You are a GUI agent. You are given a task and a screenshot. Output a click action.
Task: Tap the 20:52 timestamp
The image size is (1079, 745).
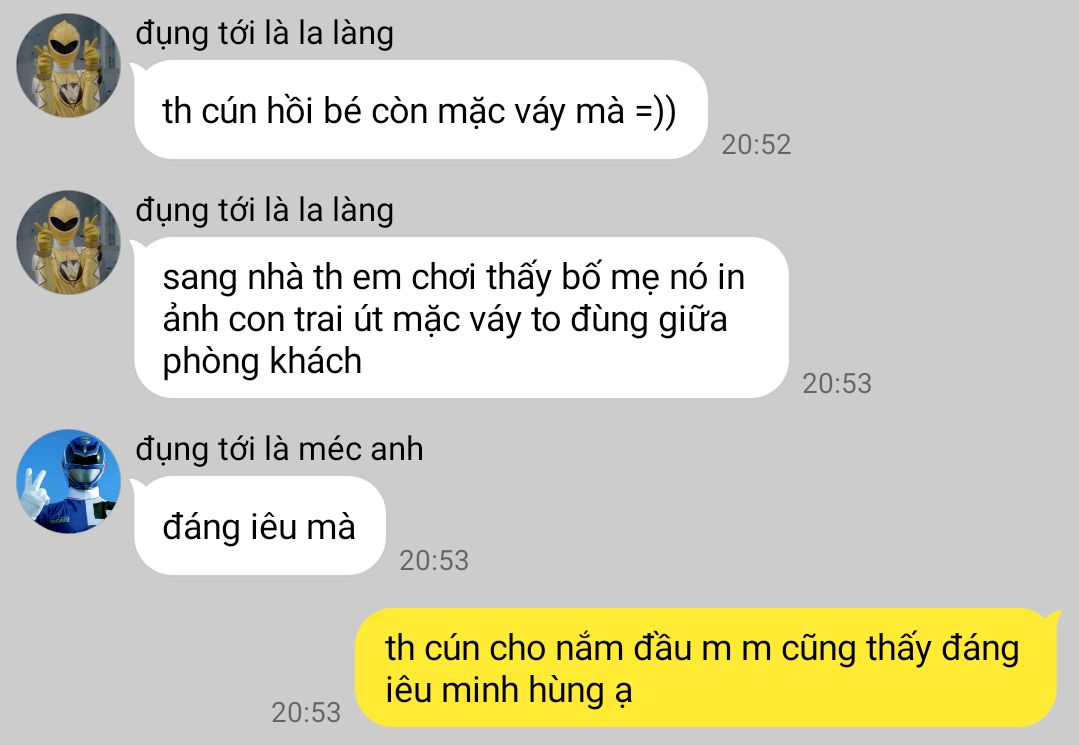756,144
